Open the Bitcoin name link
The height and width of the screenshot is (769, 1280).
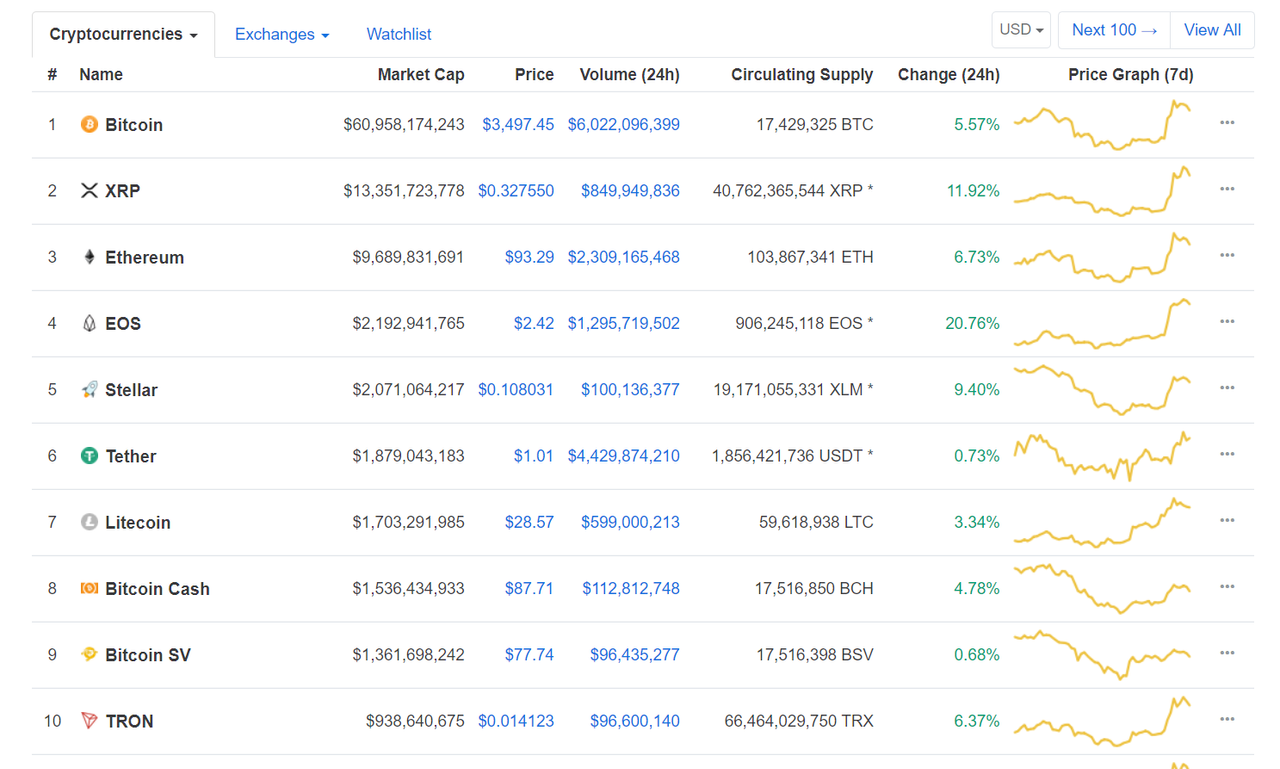click(x=134, y=125)
